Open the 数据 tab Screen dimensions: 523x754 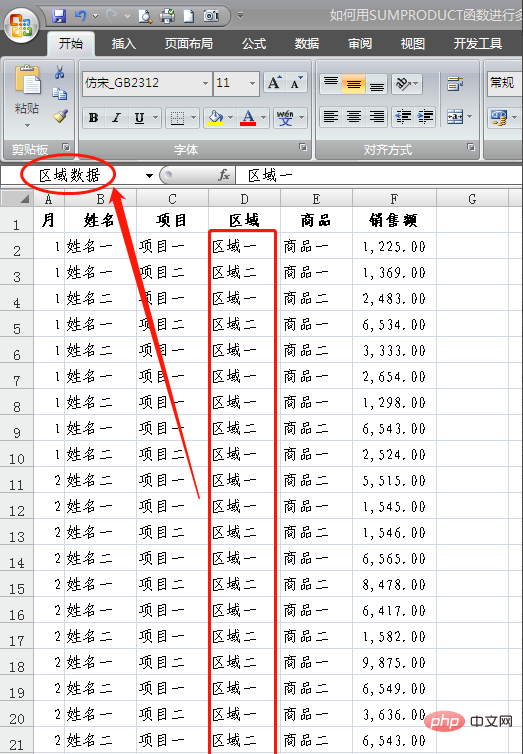307,44
